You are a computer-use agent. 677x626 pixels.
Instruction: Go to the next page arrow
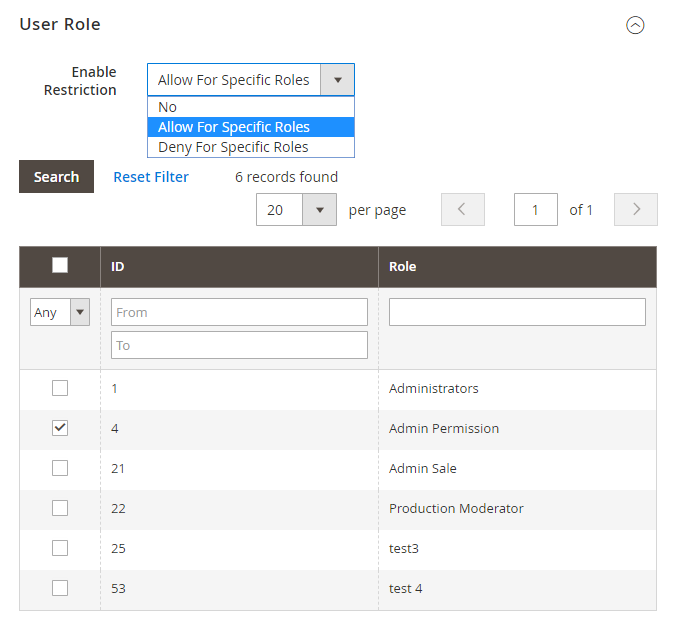636,210
